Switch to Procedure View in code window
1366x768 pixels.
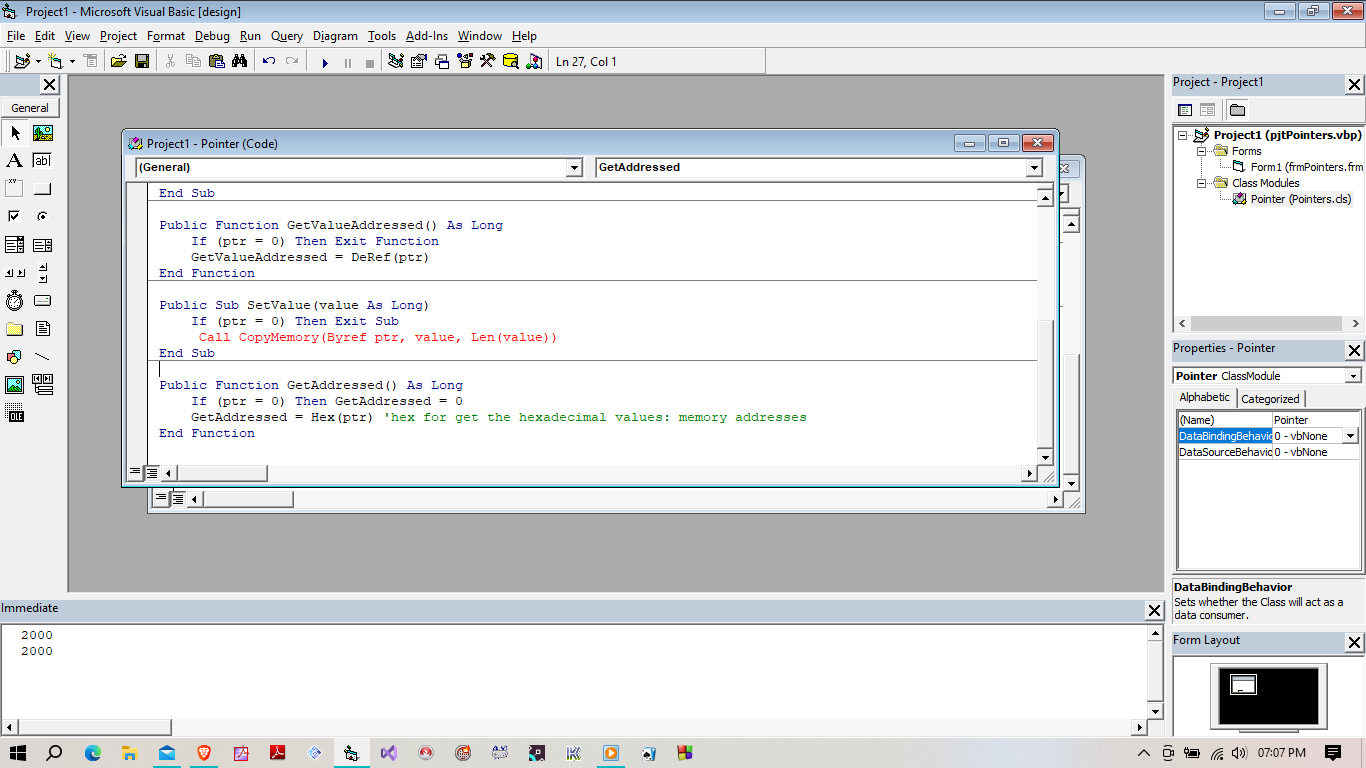click(135, 472)
